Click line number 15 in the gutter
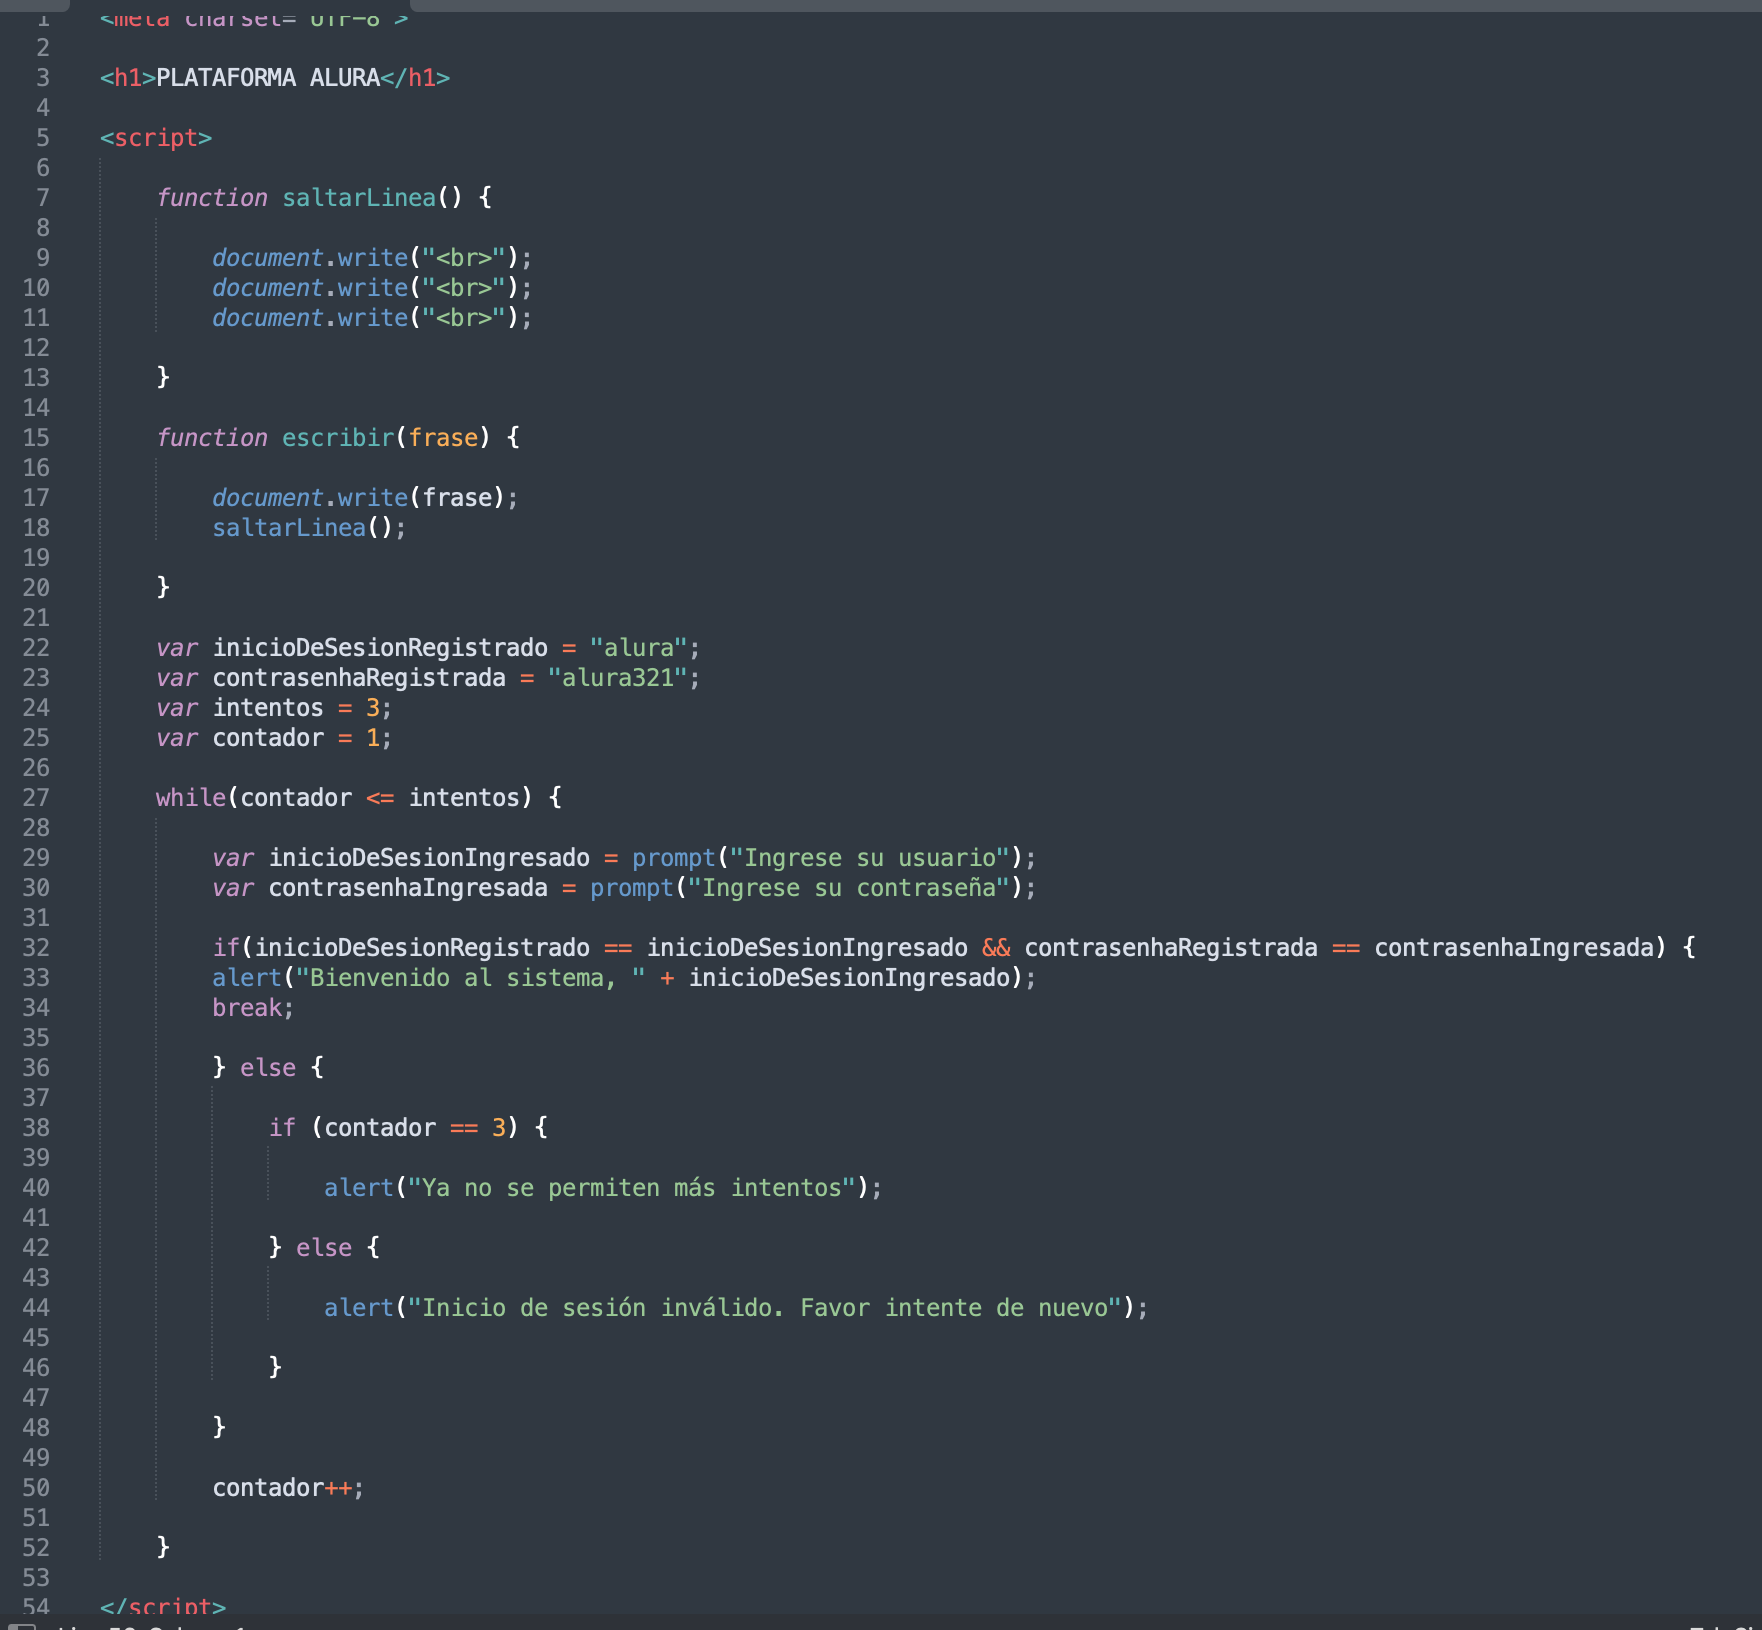This screenshot has height=1630, width=1762. (x=36, y=438)
